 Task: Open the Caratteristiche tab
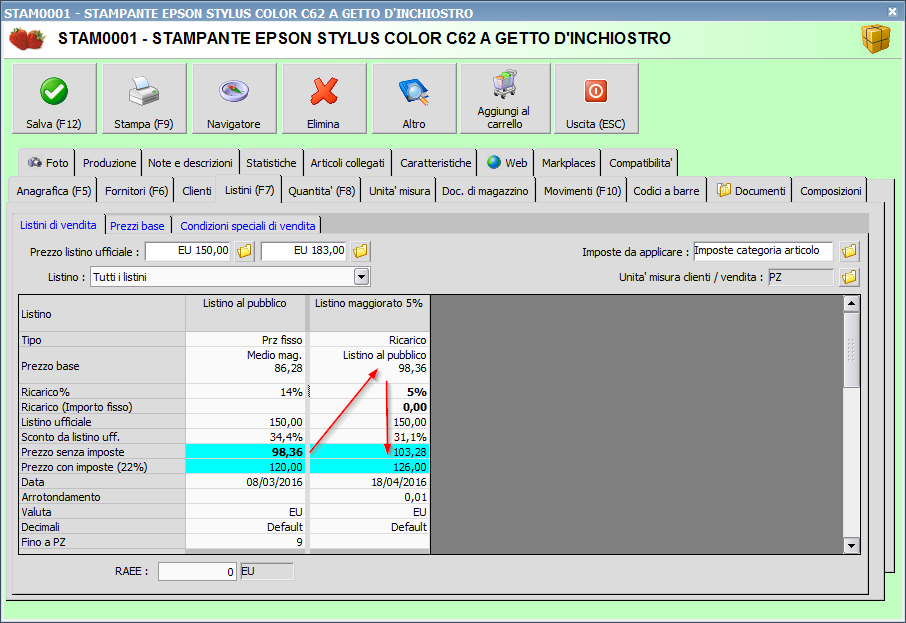[x=436, y=163]
